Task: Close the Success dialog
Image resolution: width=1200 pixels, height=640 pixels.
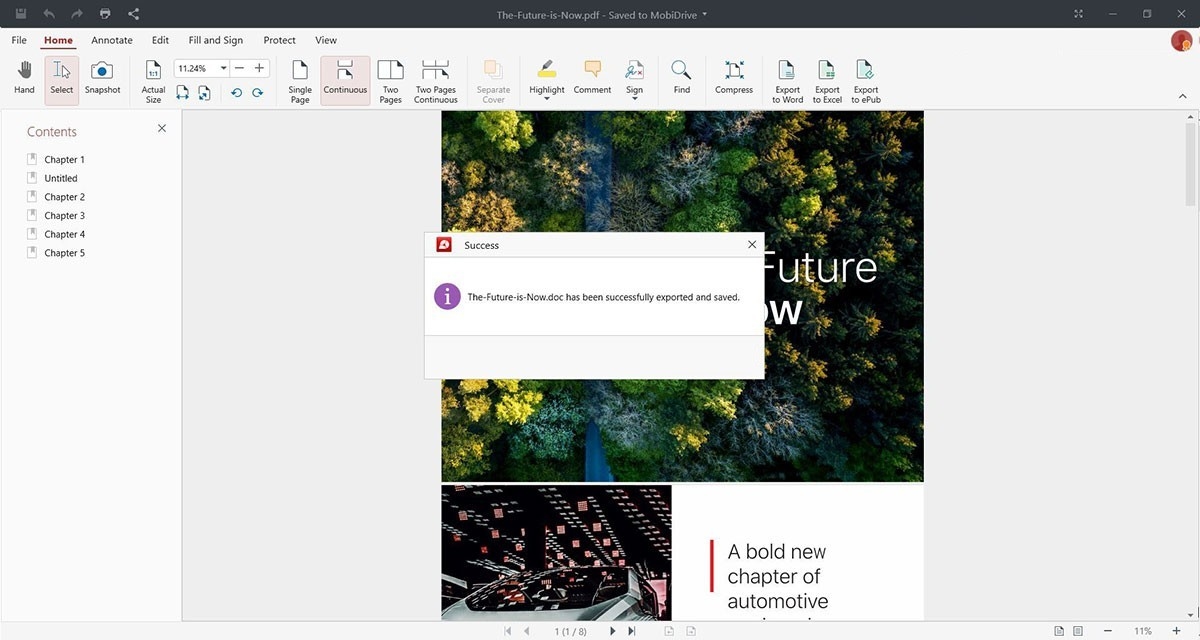Action: click(x=752, y=245)
